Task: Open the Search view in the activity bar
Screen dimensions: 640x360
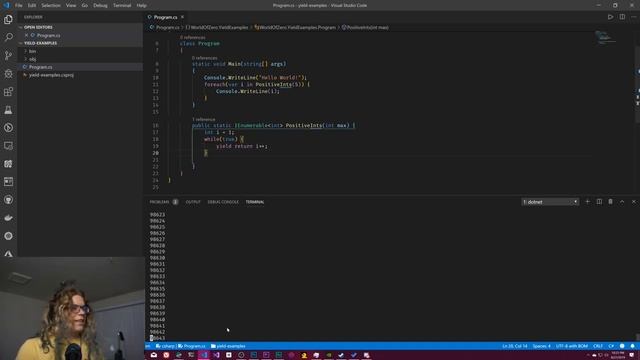Action: [x=8, y=37]
